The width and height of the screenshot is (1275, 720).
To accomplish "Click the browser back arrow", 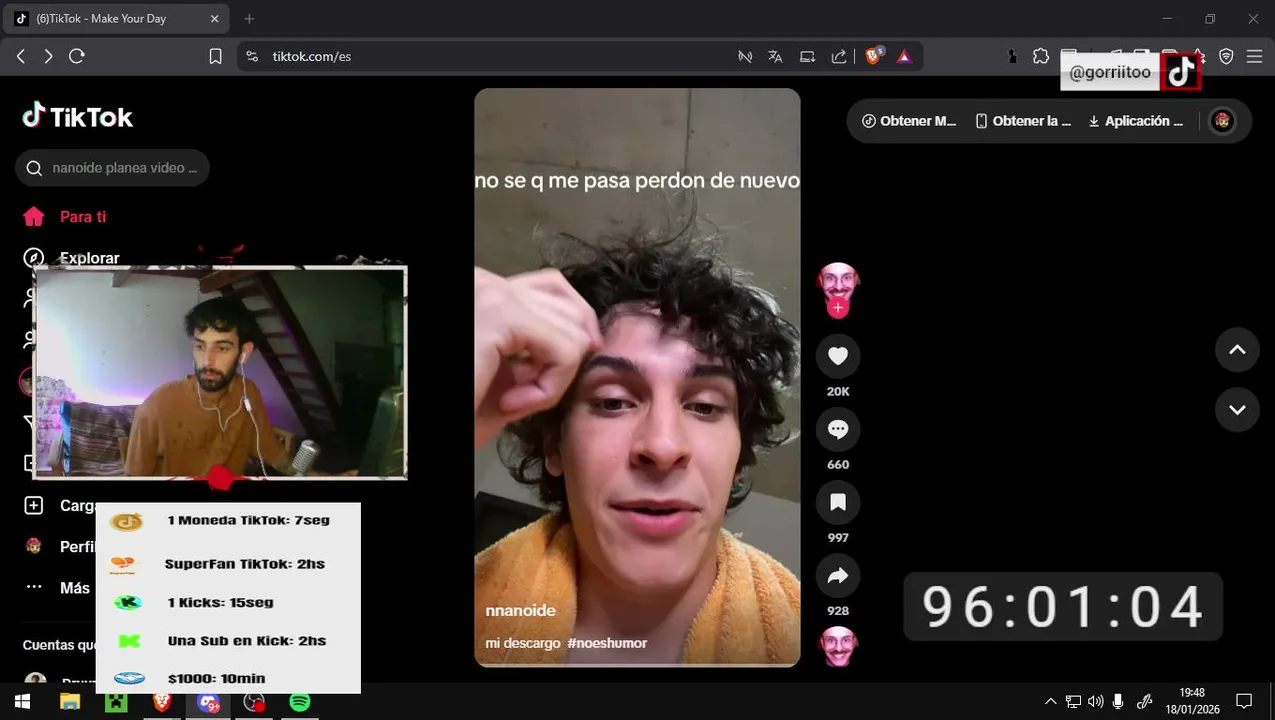I will click(x=21, y=57).
